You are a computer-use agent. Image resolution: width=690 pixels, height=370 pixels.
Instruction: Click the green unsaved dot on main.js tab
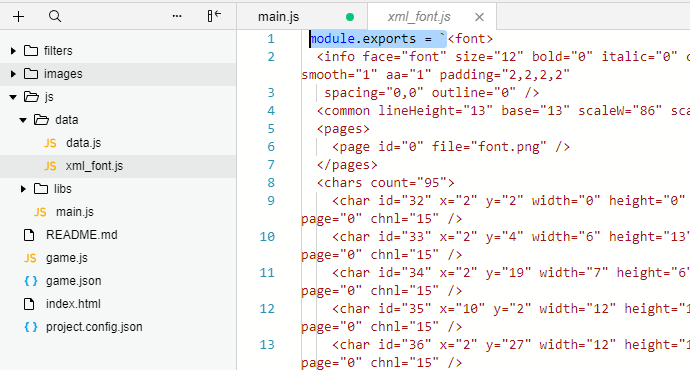pyautogui.click(x=350, y=17)
